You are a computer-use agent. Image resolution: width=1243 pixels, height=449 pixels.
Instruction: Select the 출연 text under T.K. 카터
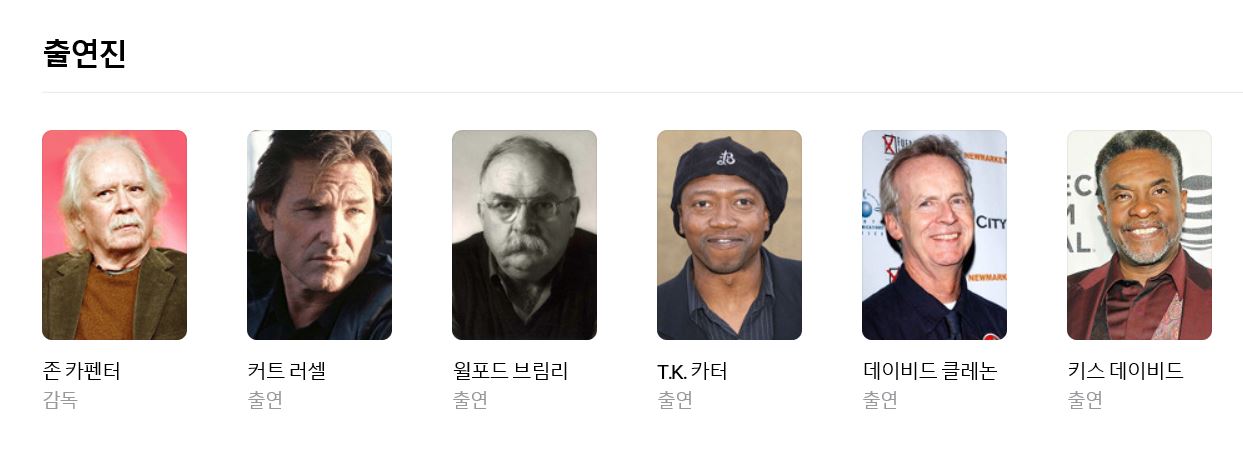(x=675, y=400)
